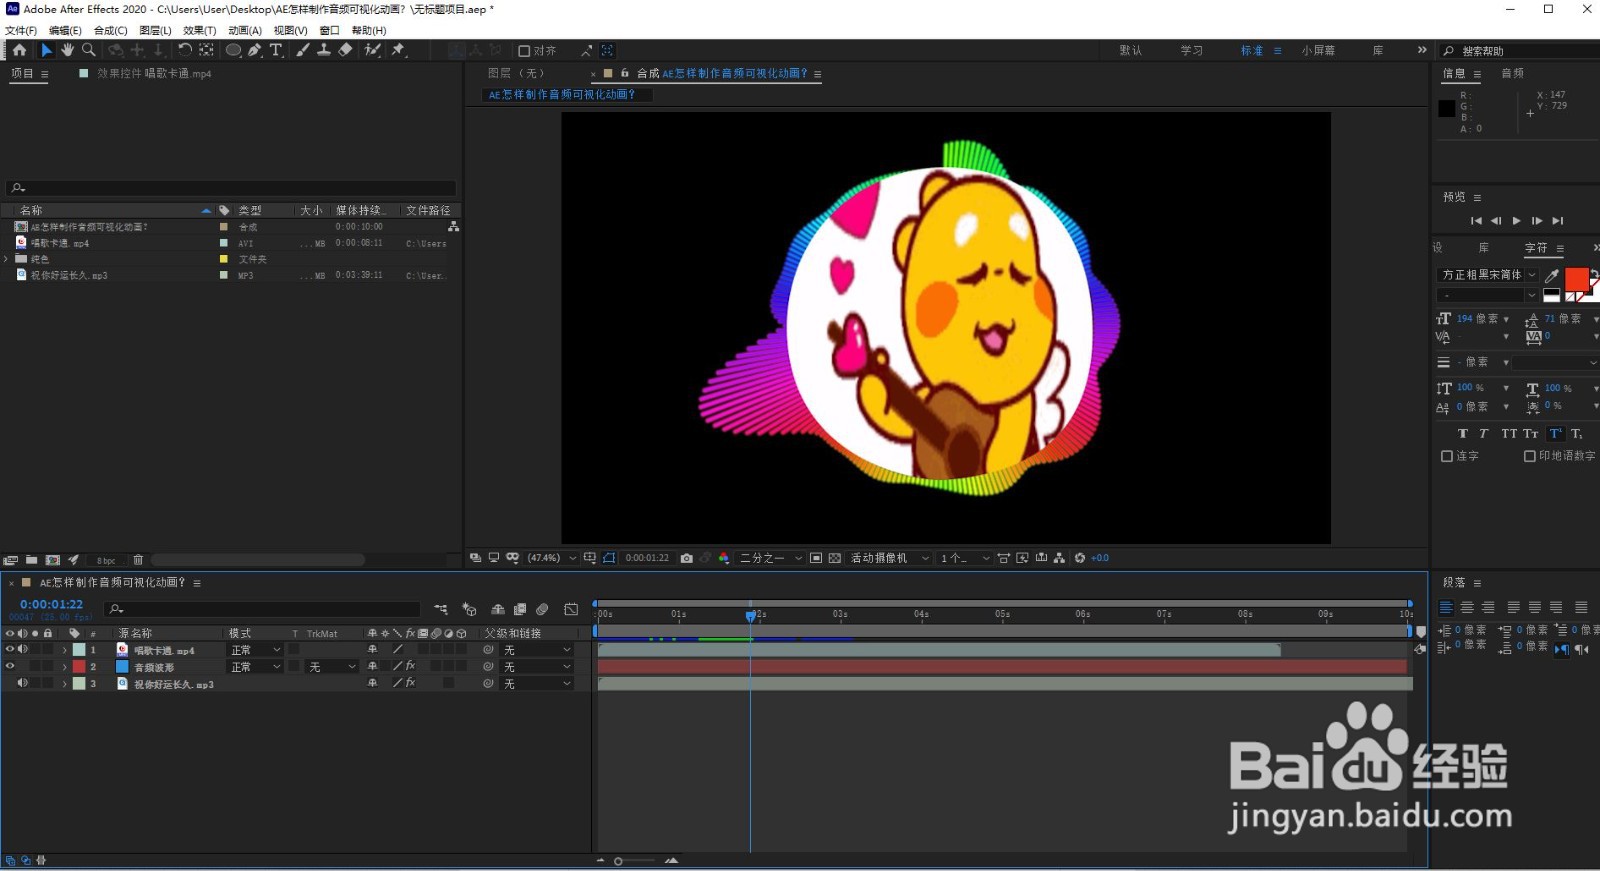
Task: Select the Eraser tool
Action: point(345,50)
